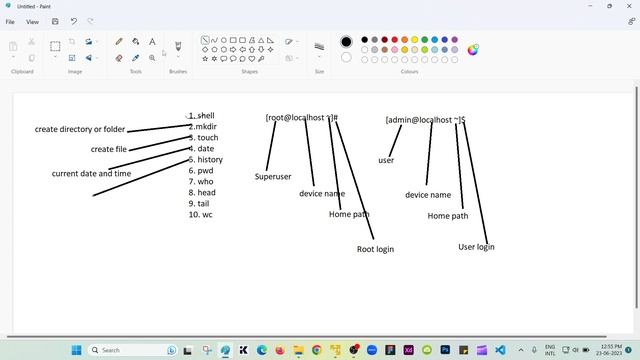
Task: Open Adobe XD from taskbar
Action: 409,350
